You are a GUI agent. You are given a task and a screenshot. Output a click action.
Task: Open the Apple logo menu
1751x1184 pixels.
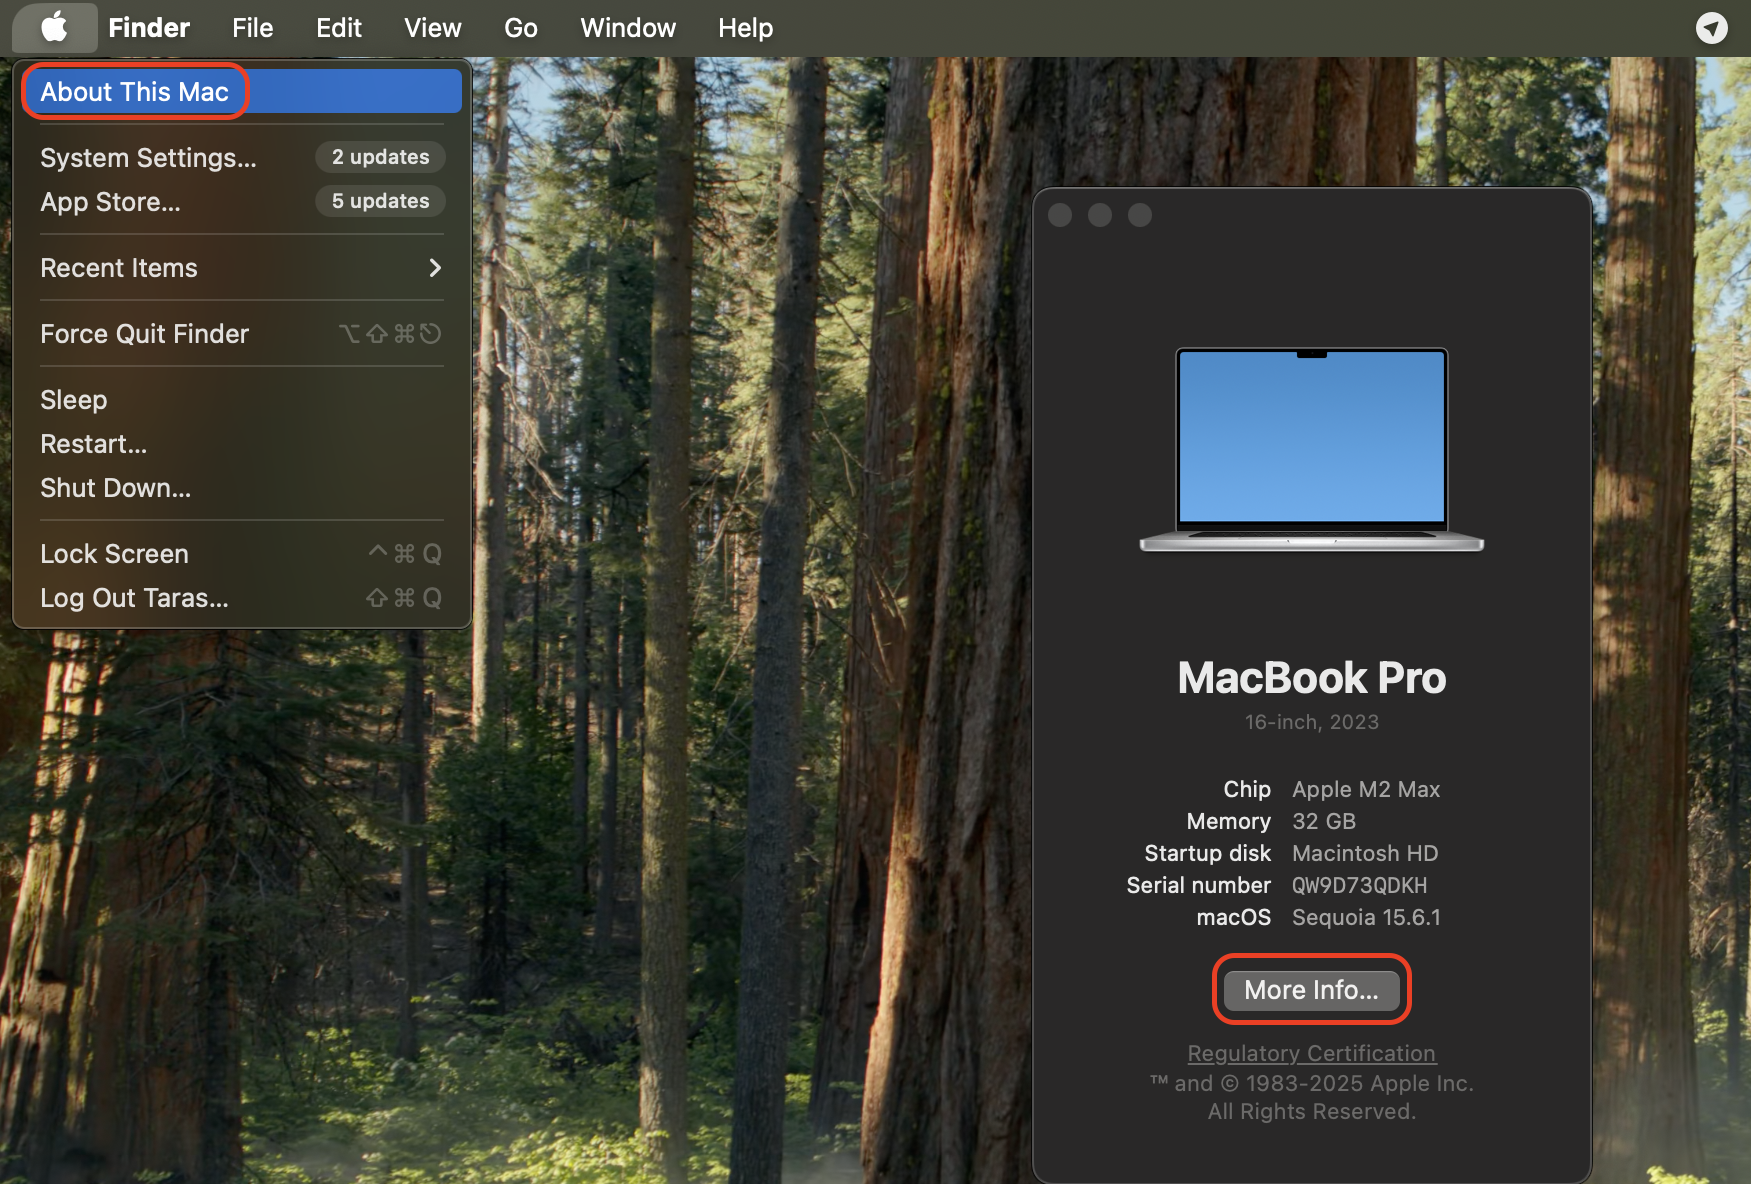[x=54, y=27]
